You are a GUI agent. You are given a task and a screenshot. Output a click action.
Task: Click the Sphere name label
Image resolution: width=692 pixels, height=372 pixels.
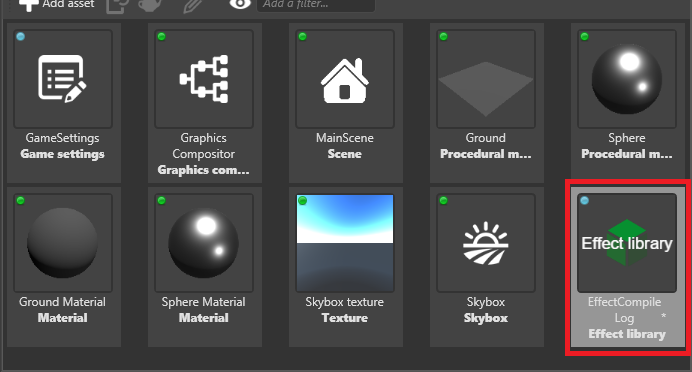tap(627, 138)
